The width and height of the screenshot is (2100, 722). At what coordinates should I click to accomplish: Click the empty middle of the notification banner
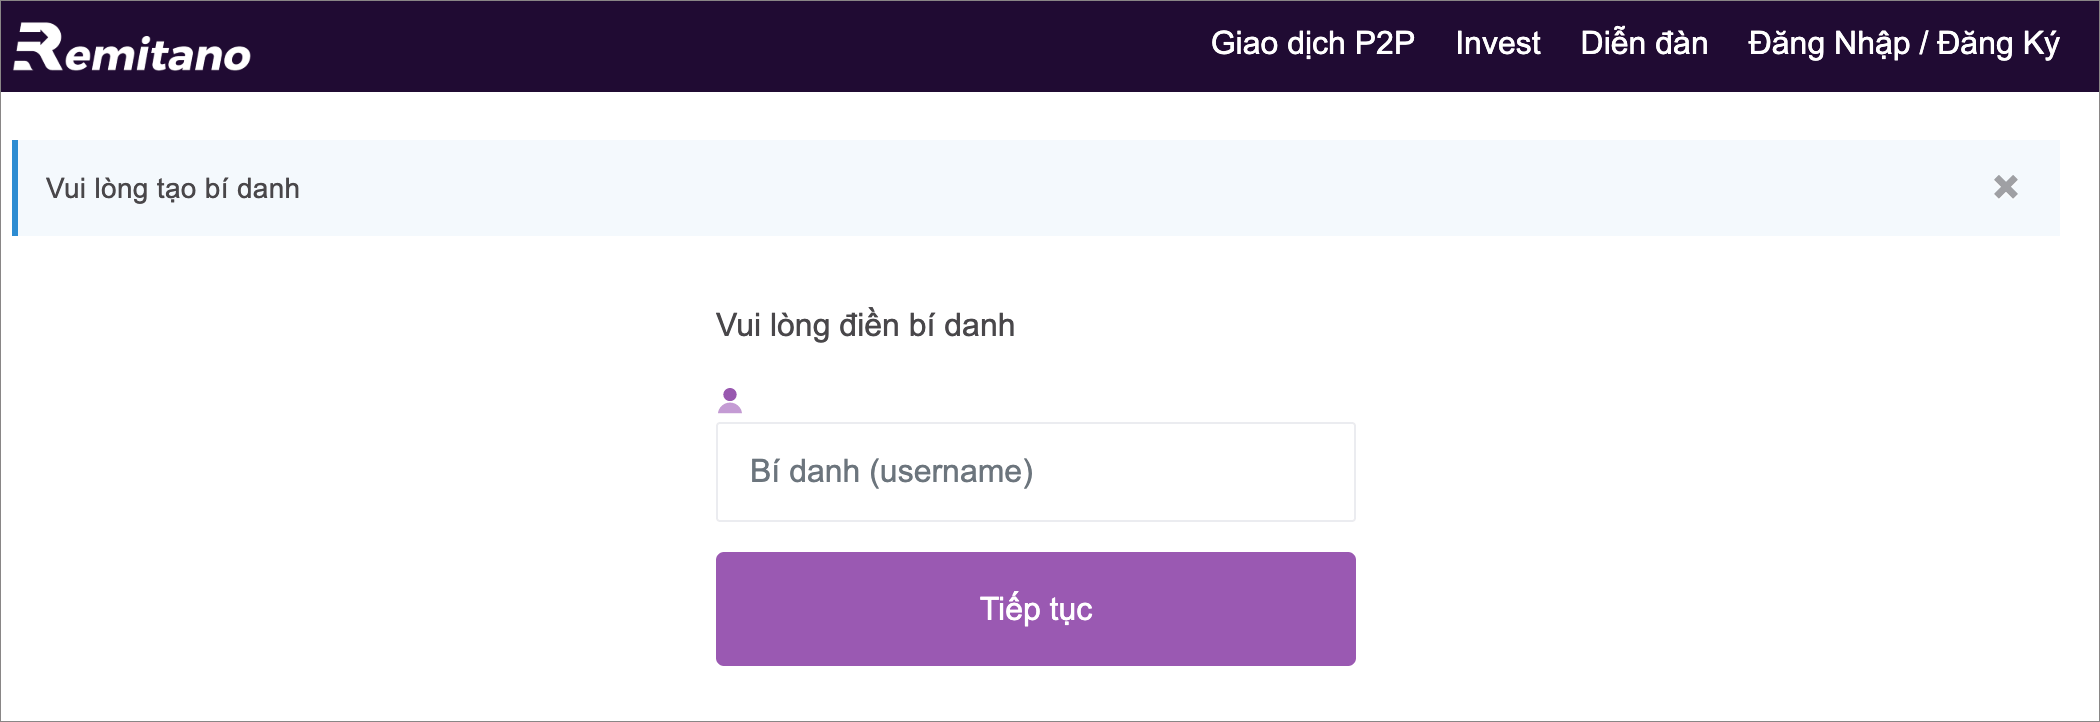[1100, 188]
